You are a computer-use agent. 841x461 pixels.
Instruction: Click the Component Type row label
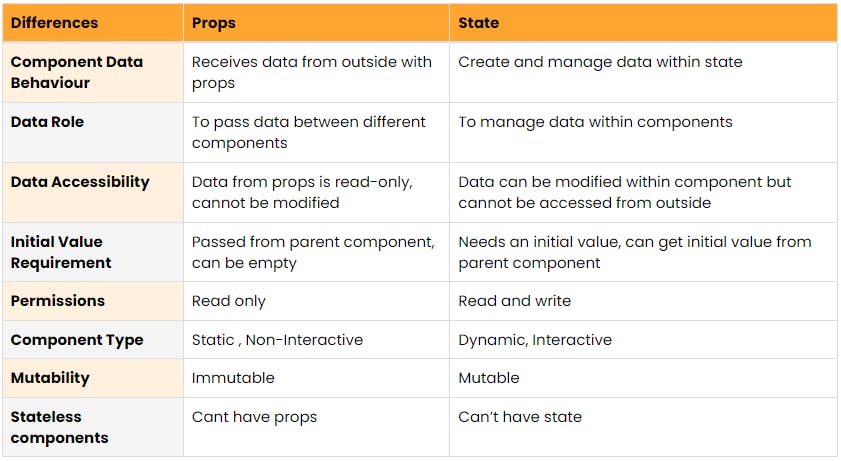point(77,340)
